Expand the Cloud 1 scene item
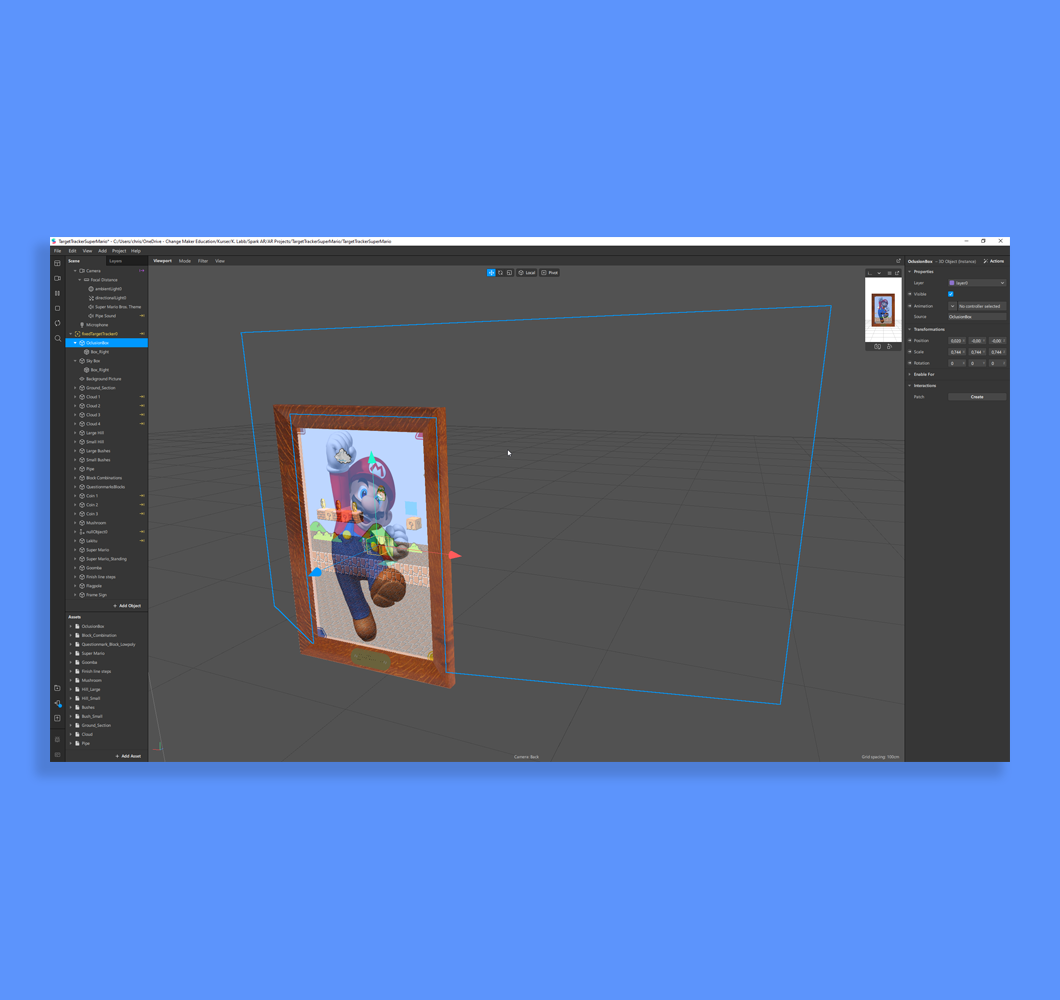The image size is (1060, 1000). pyautogui.click(x=75, y=397)
